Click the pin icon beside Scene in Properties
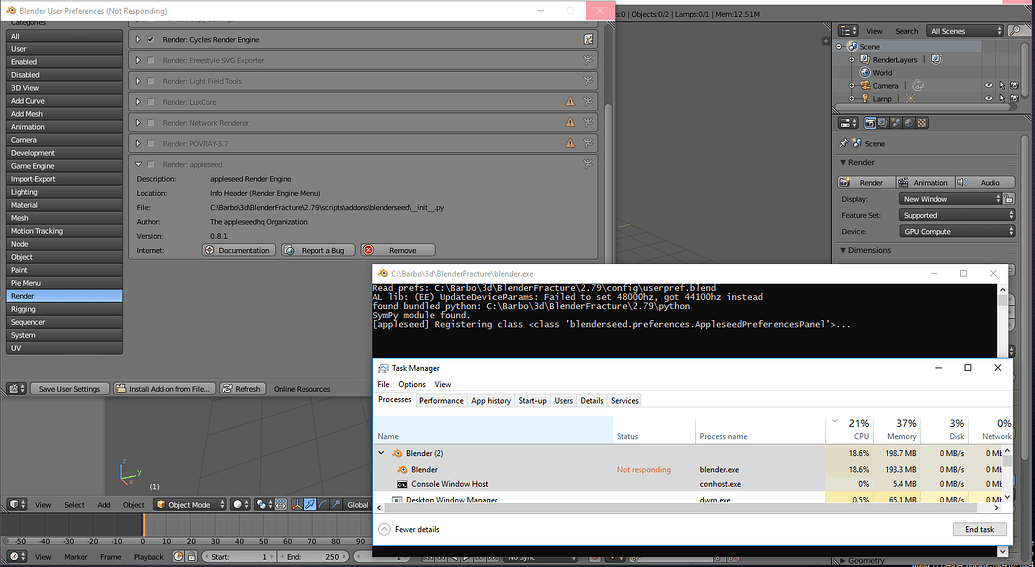The image size is (1035, 567). tap(843, 143)
